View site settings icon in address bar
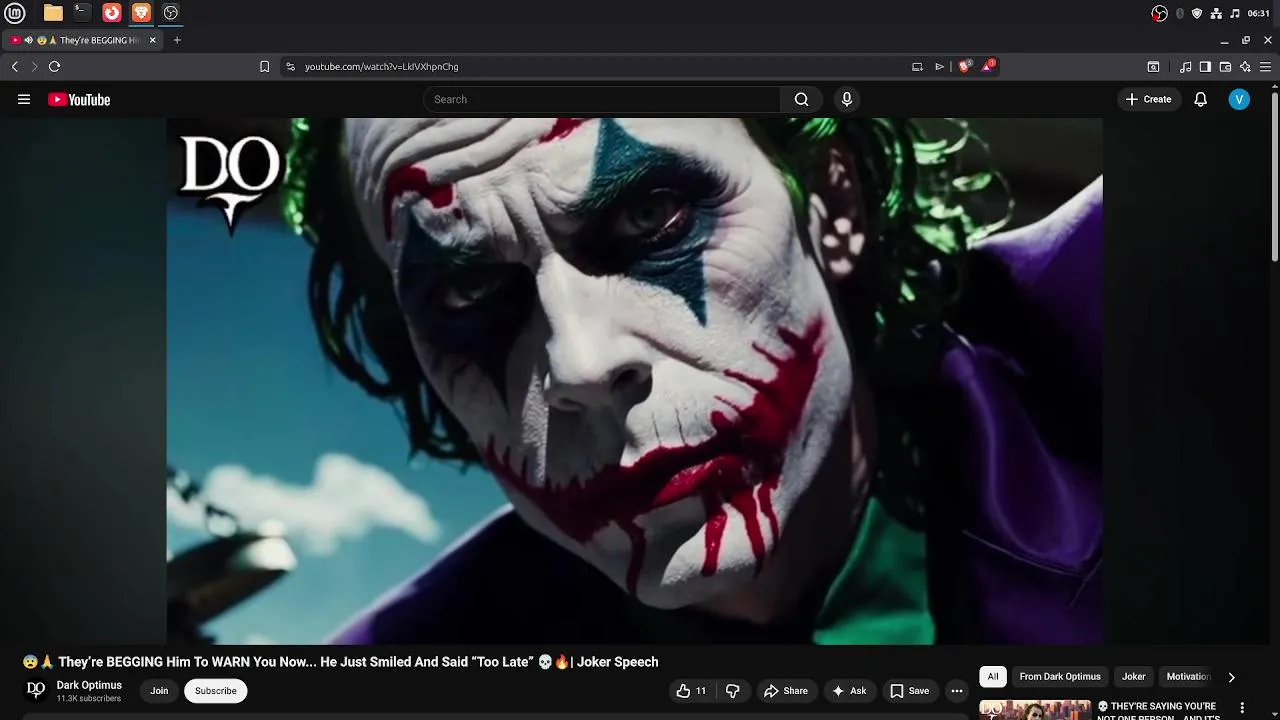 290,66
